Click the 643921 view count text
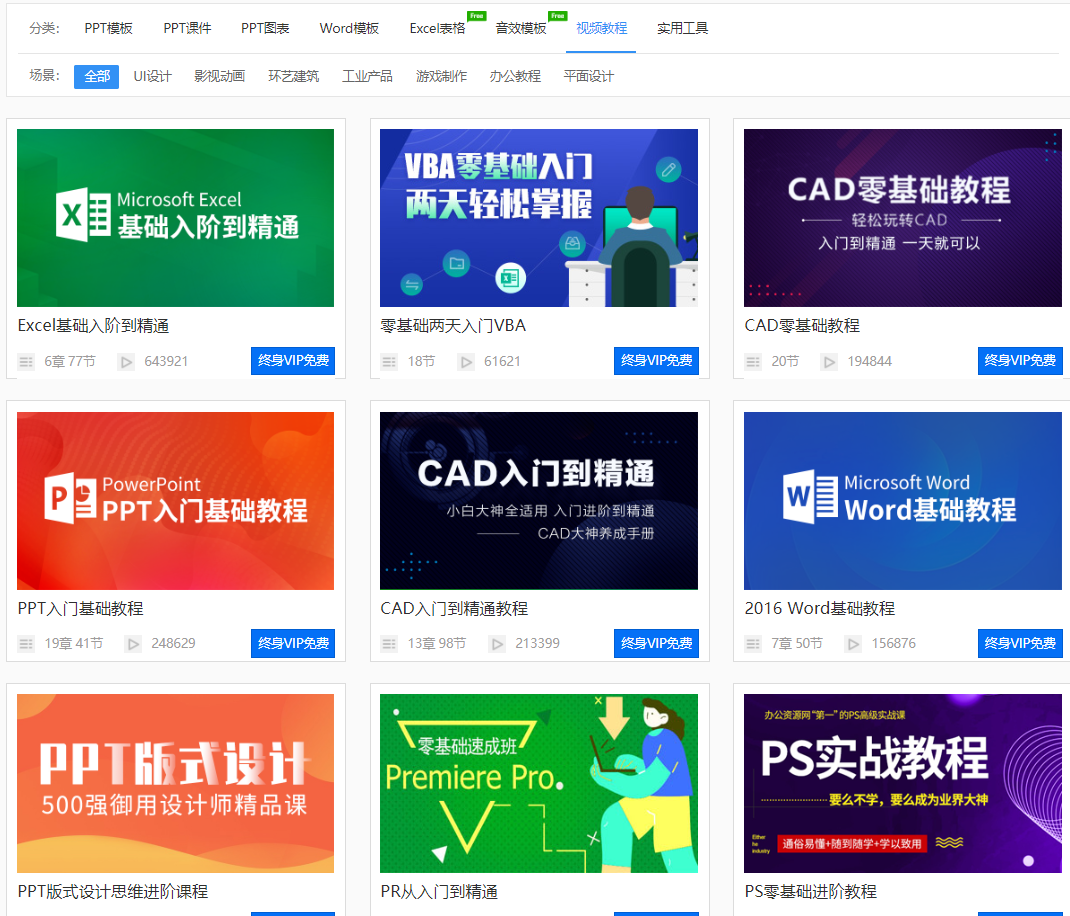The width and height of the screenshot is (1070, 916). click(x=166, y=362)
